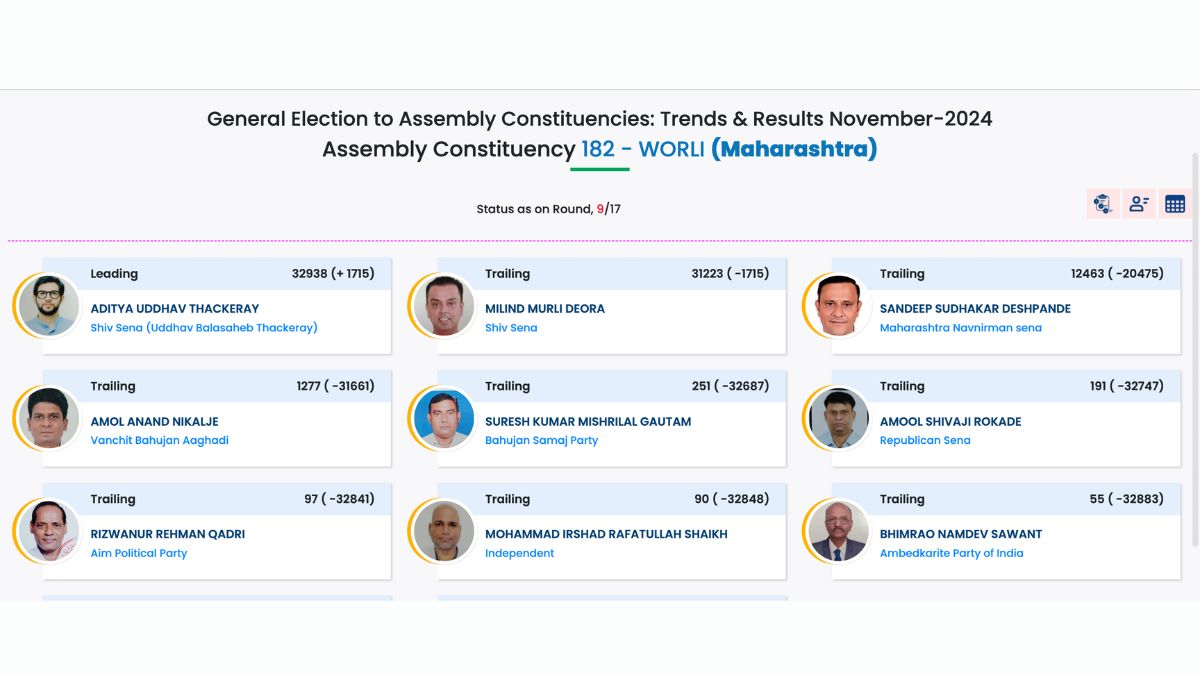
Task: Click the Bahujan Samaj Party label
Action: coord(541,441)
